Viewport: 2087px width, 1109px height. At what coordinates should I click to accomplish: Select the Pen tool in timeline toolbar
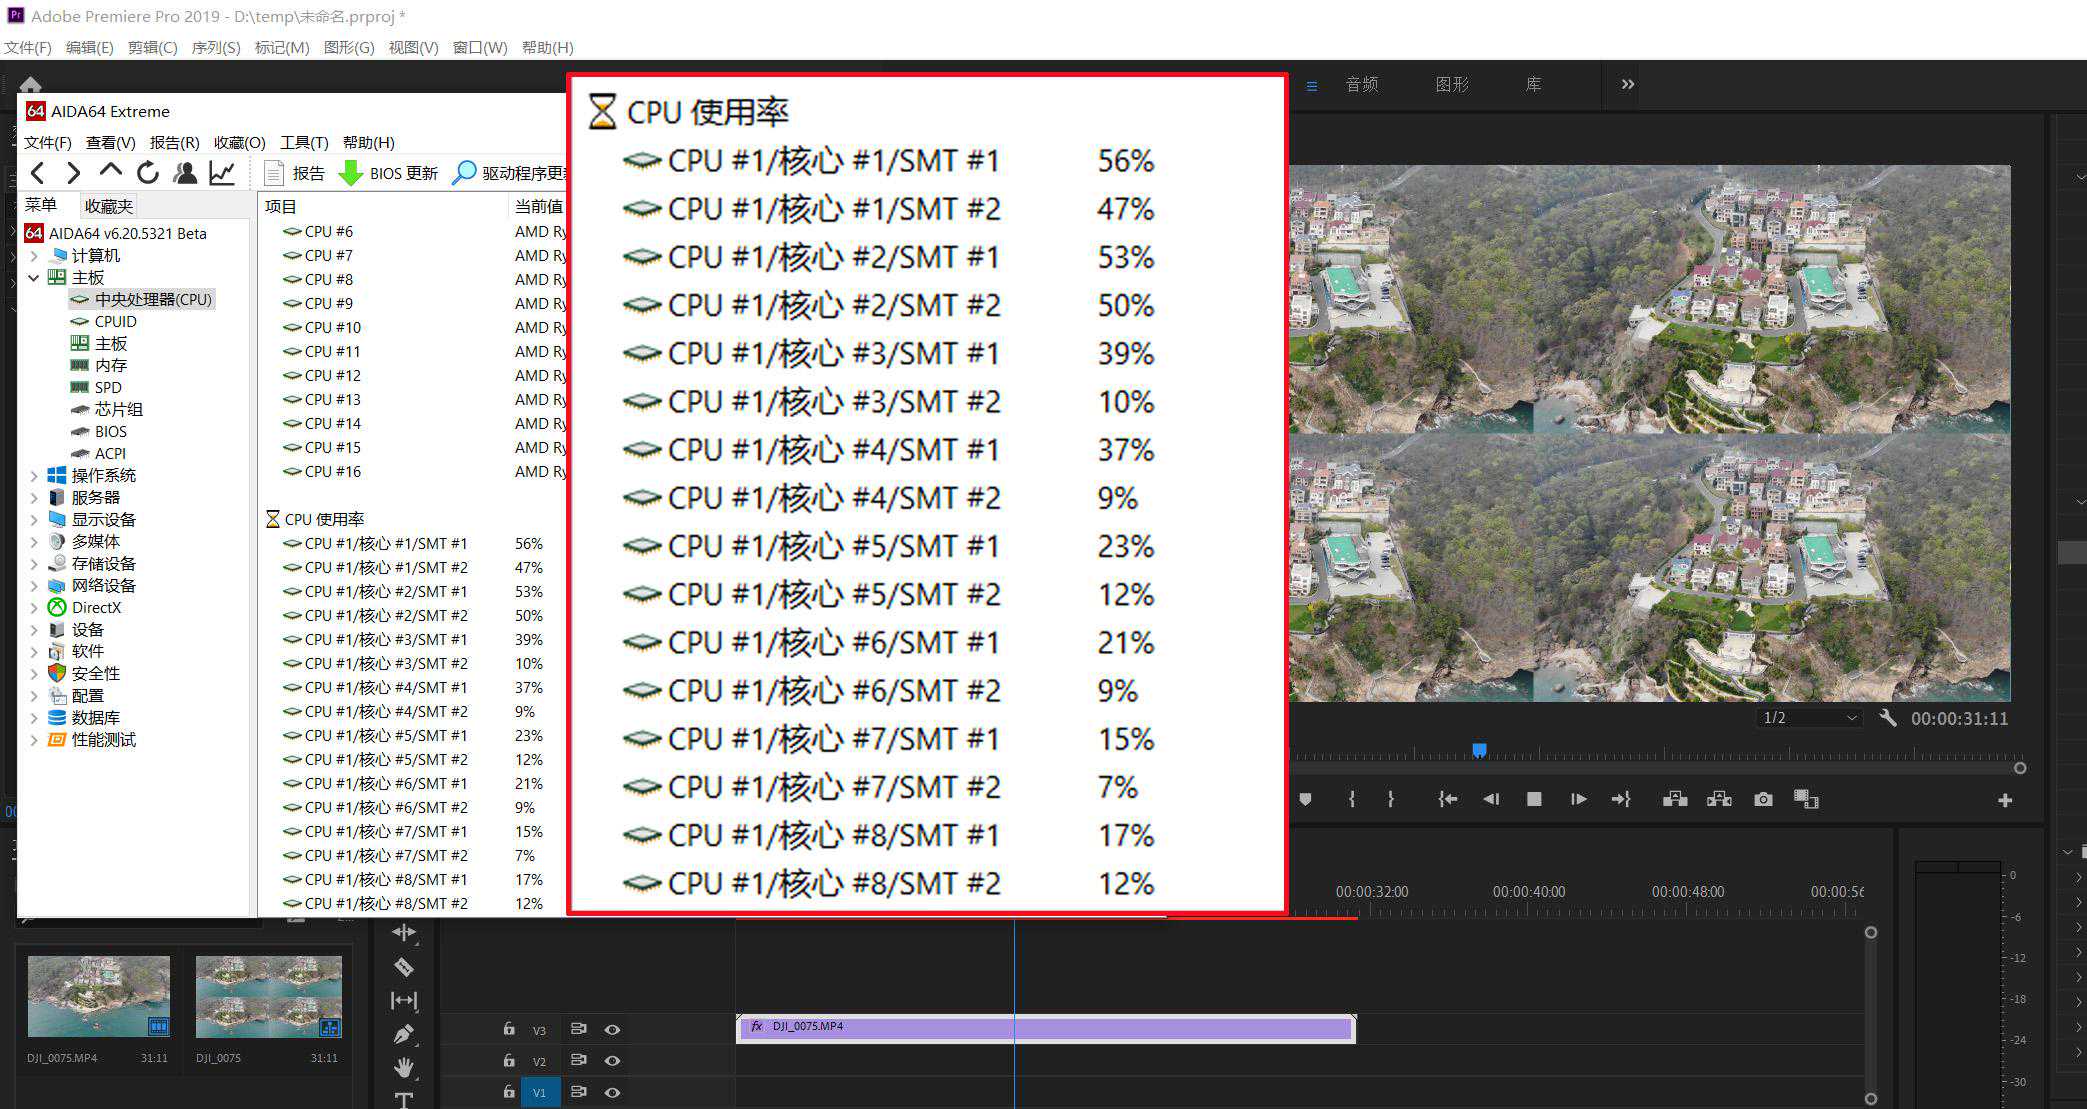pyautogui.click(x=403, y=1034)
